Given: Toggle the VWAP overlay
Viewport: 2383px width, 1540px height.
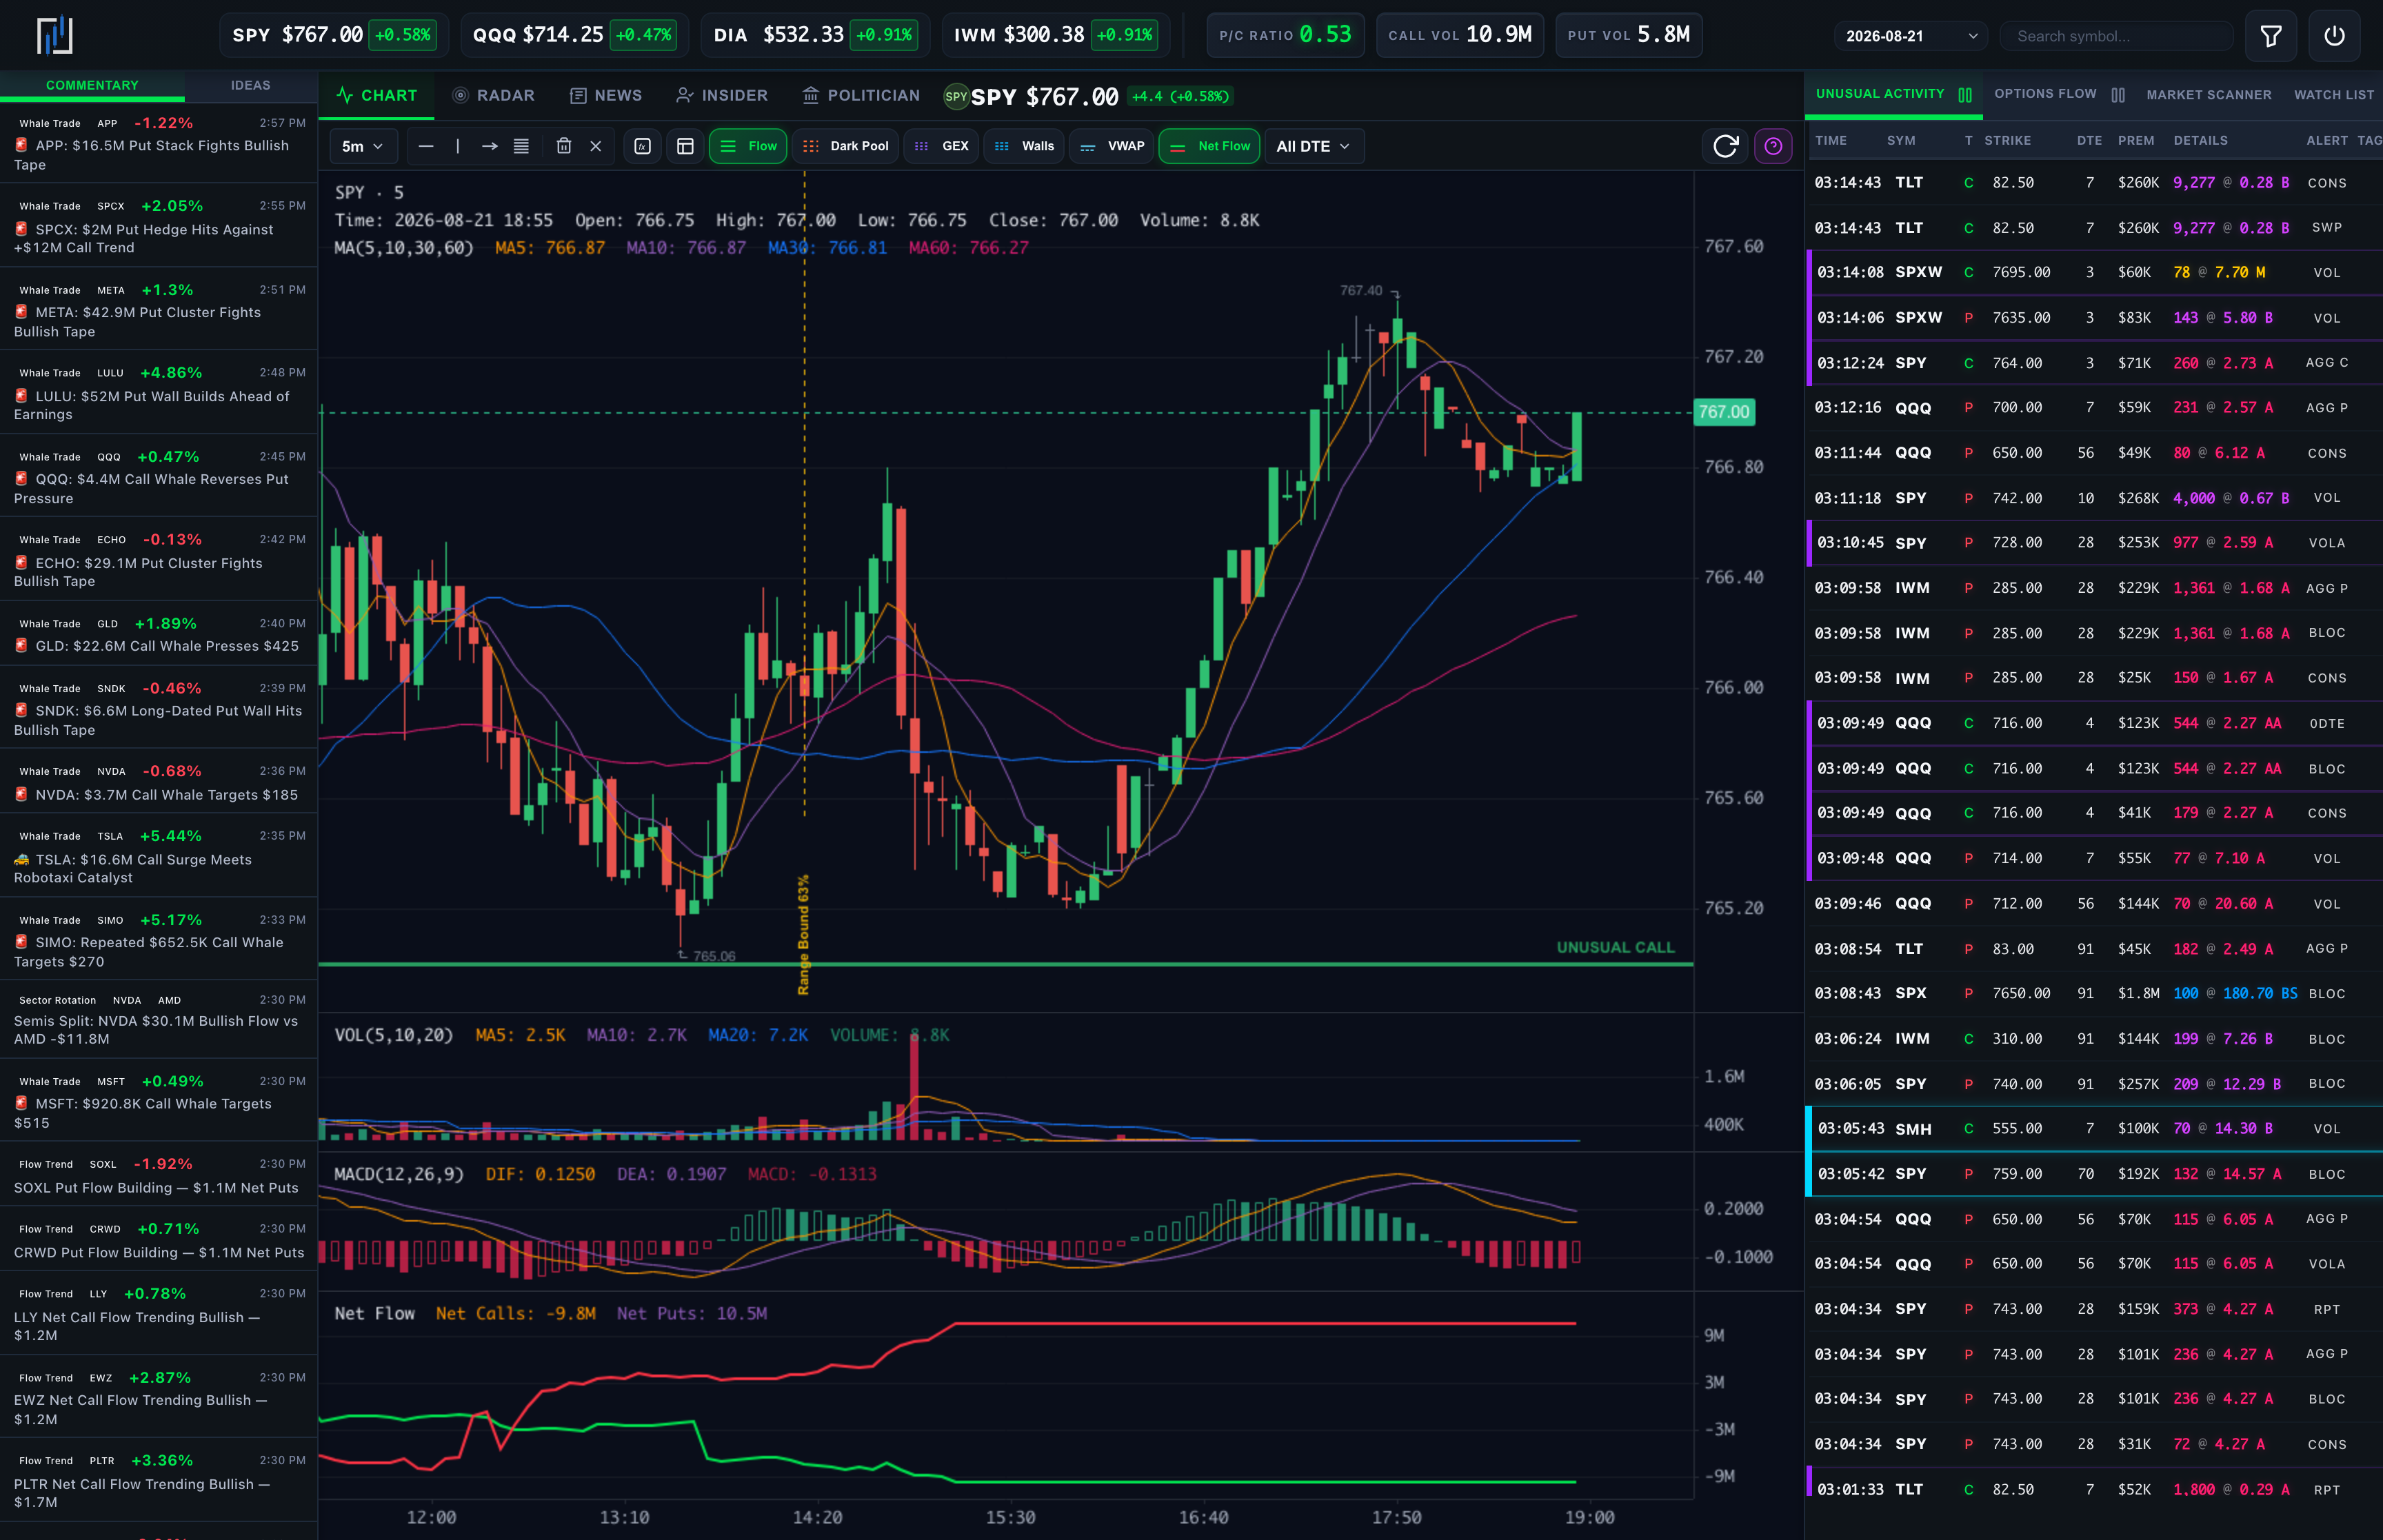Looking at the screenshot, I should 1112,146.
